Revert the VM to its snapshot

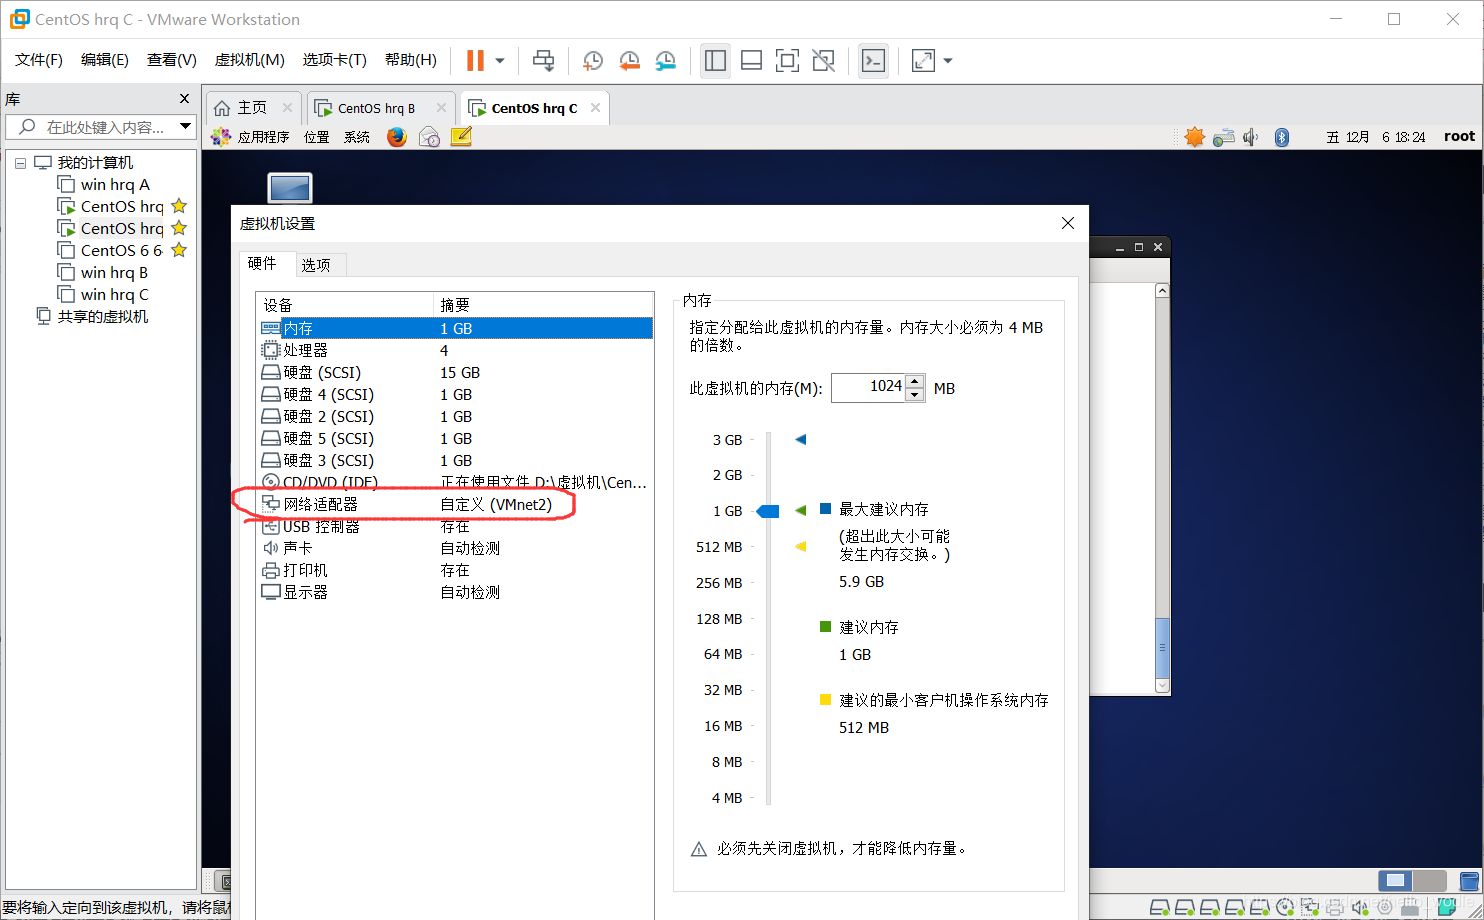[629, 61]
